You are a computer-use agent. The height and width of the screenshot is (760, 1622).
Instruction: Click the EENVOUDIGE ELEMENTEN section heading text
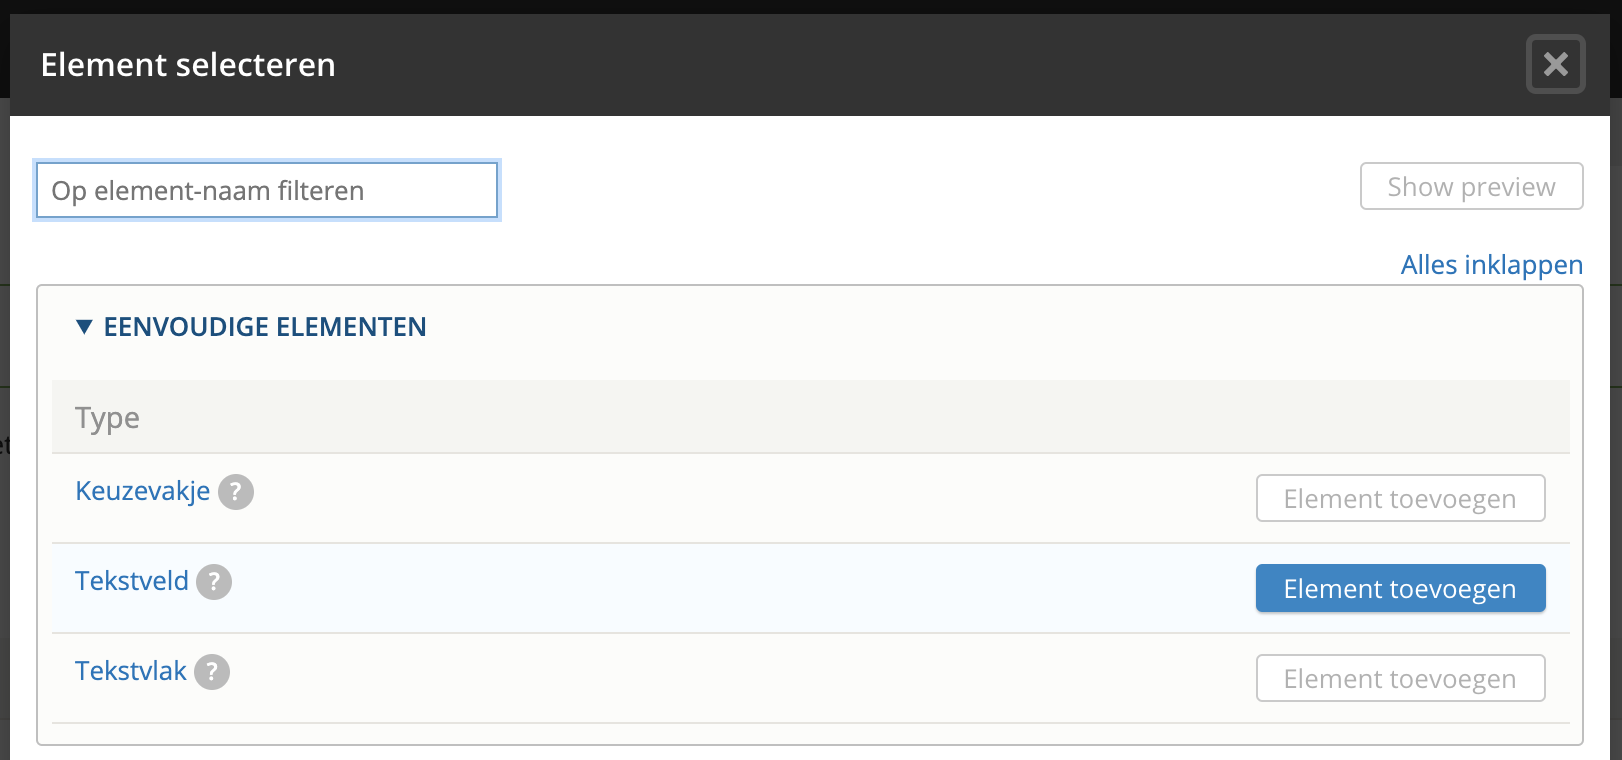(x=265, y=327)
